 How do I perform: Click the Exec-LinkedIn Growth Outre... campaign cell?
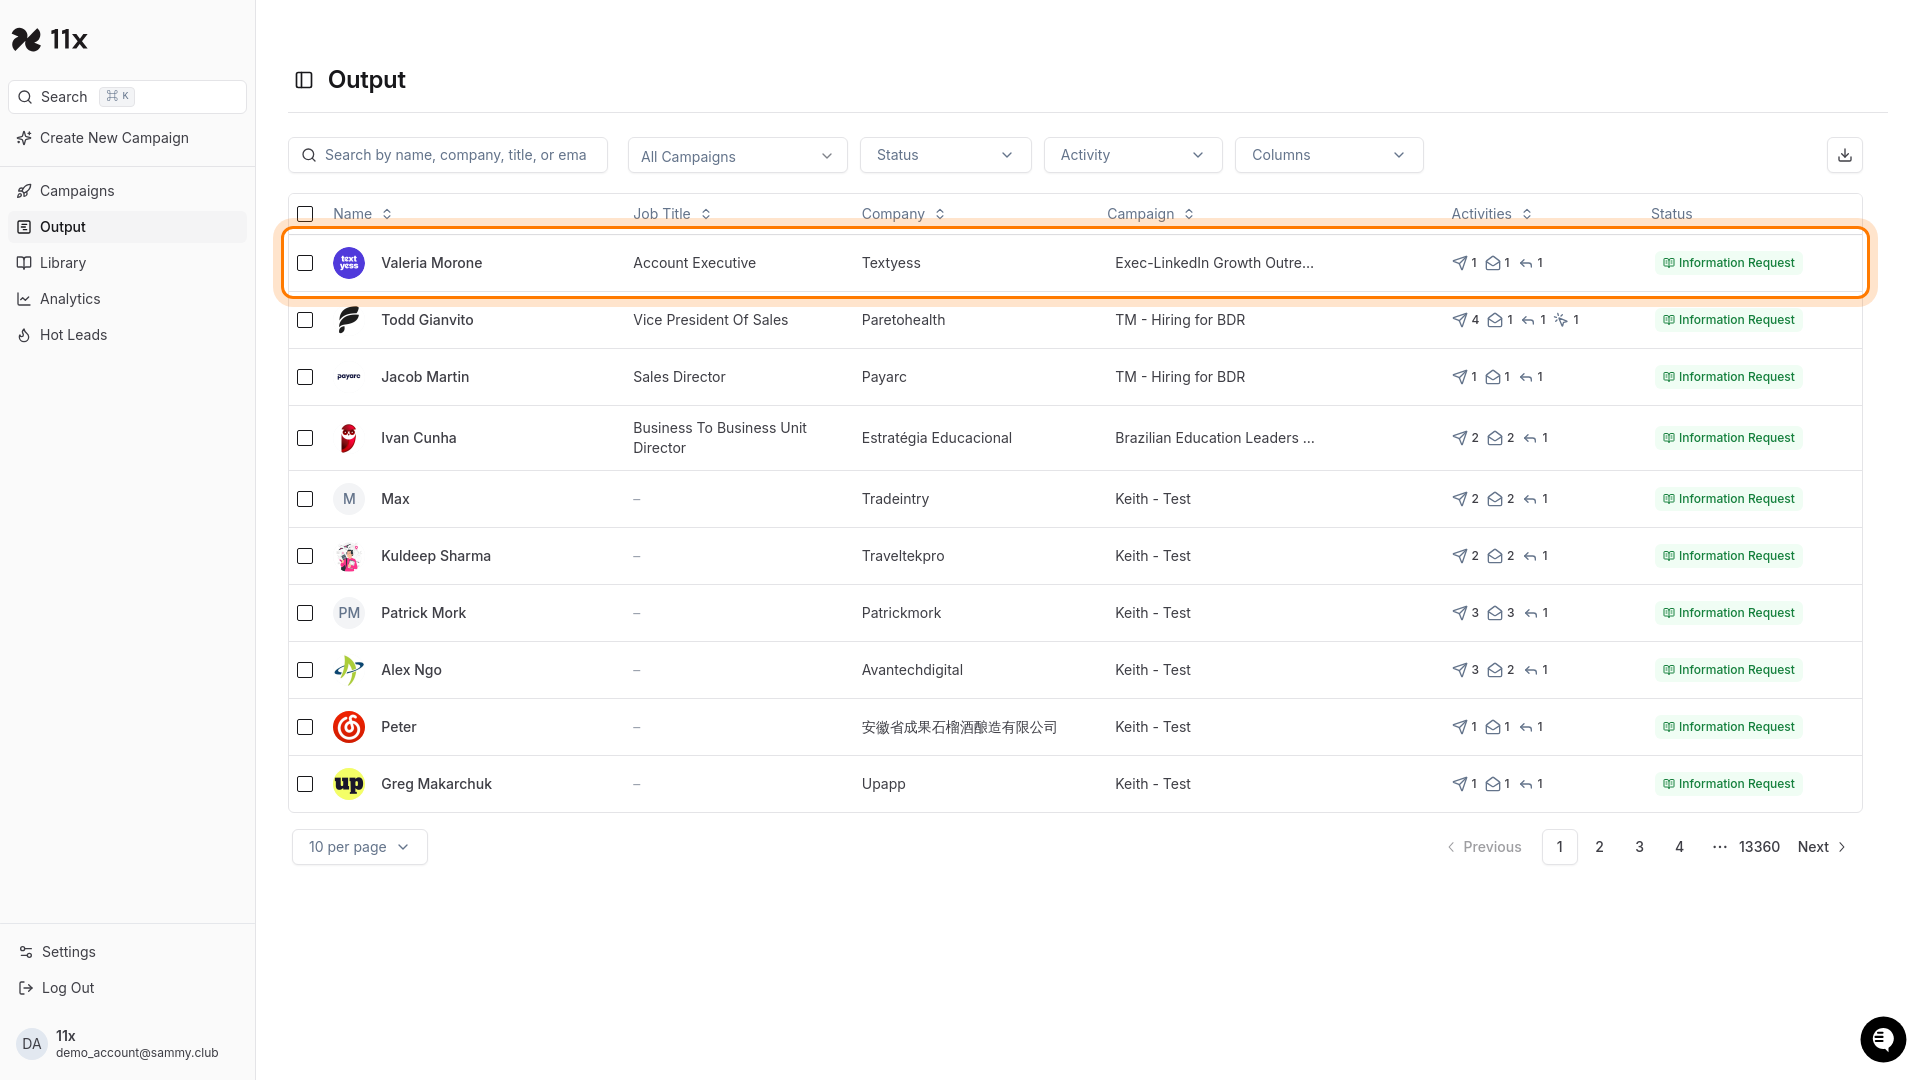click(1214, 263)
